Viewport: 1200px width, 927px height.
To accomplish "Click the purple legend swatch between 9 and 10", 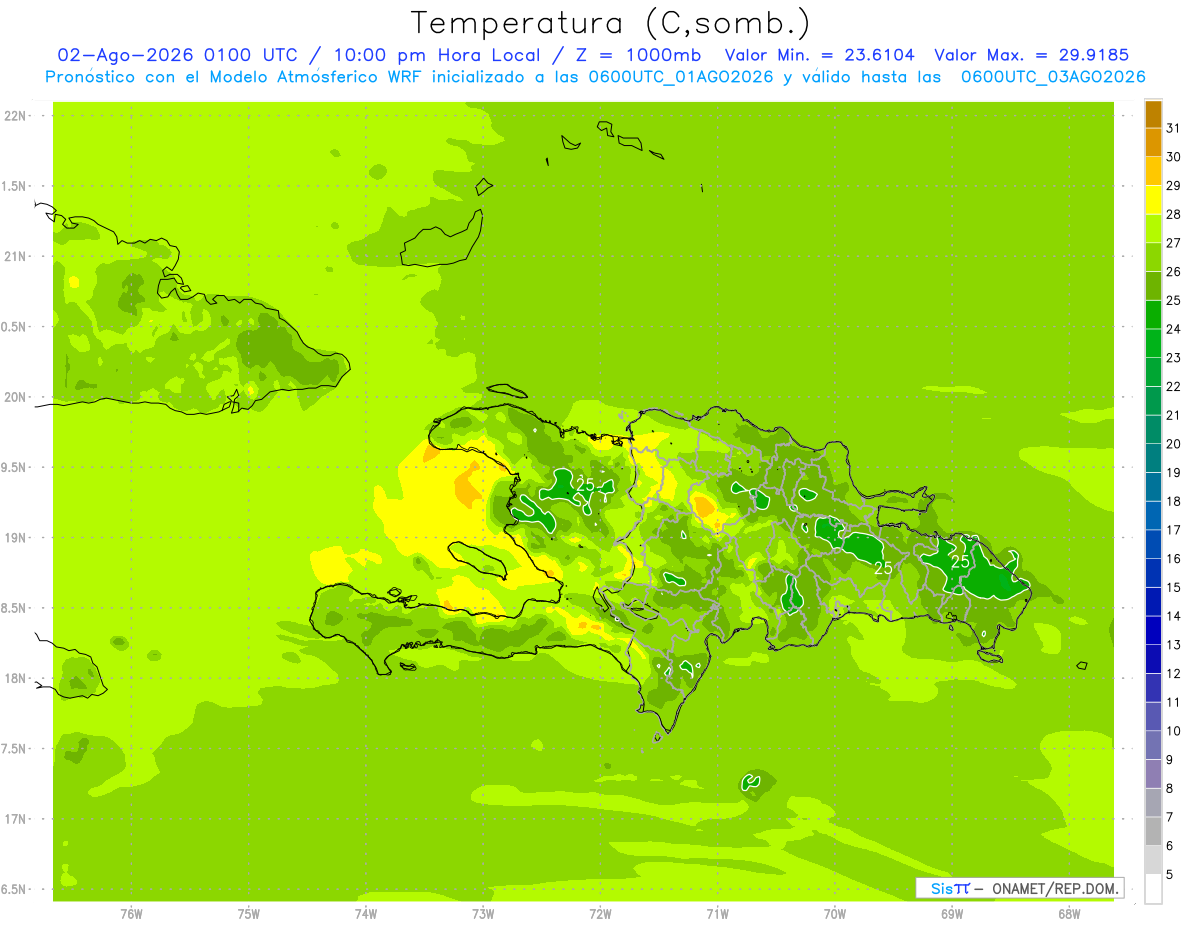I will [x=1153, y=745].
